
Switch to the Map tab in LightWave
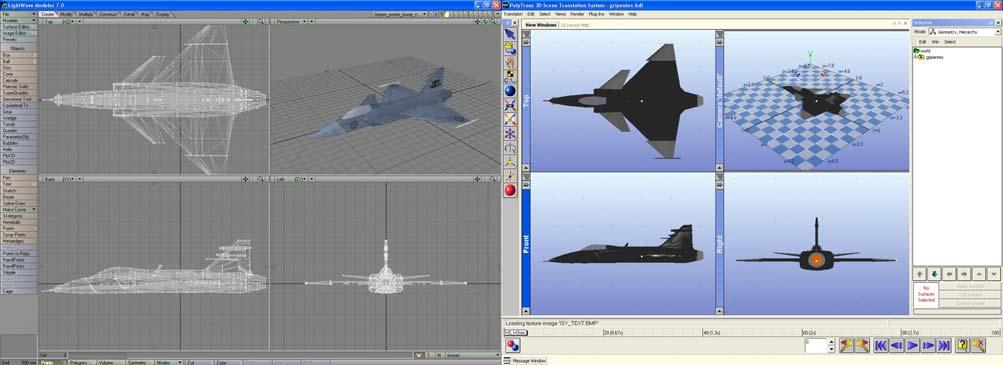146,14
